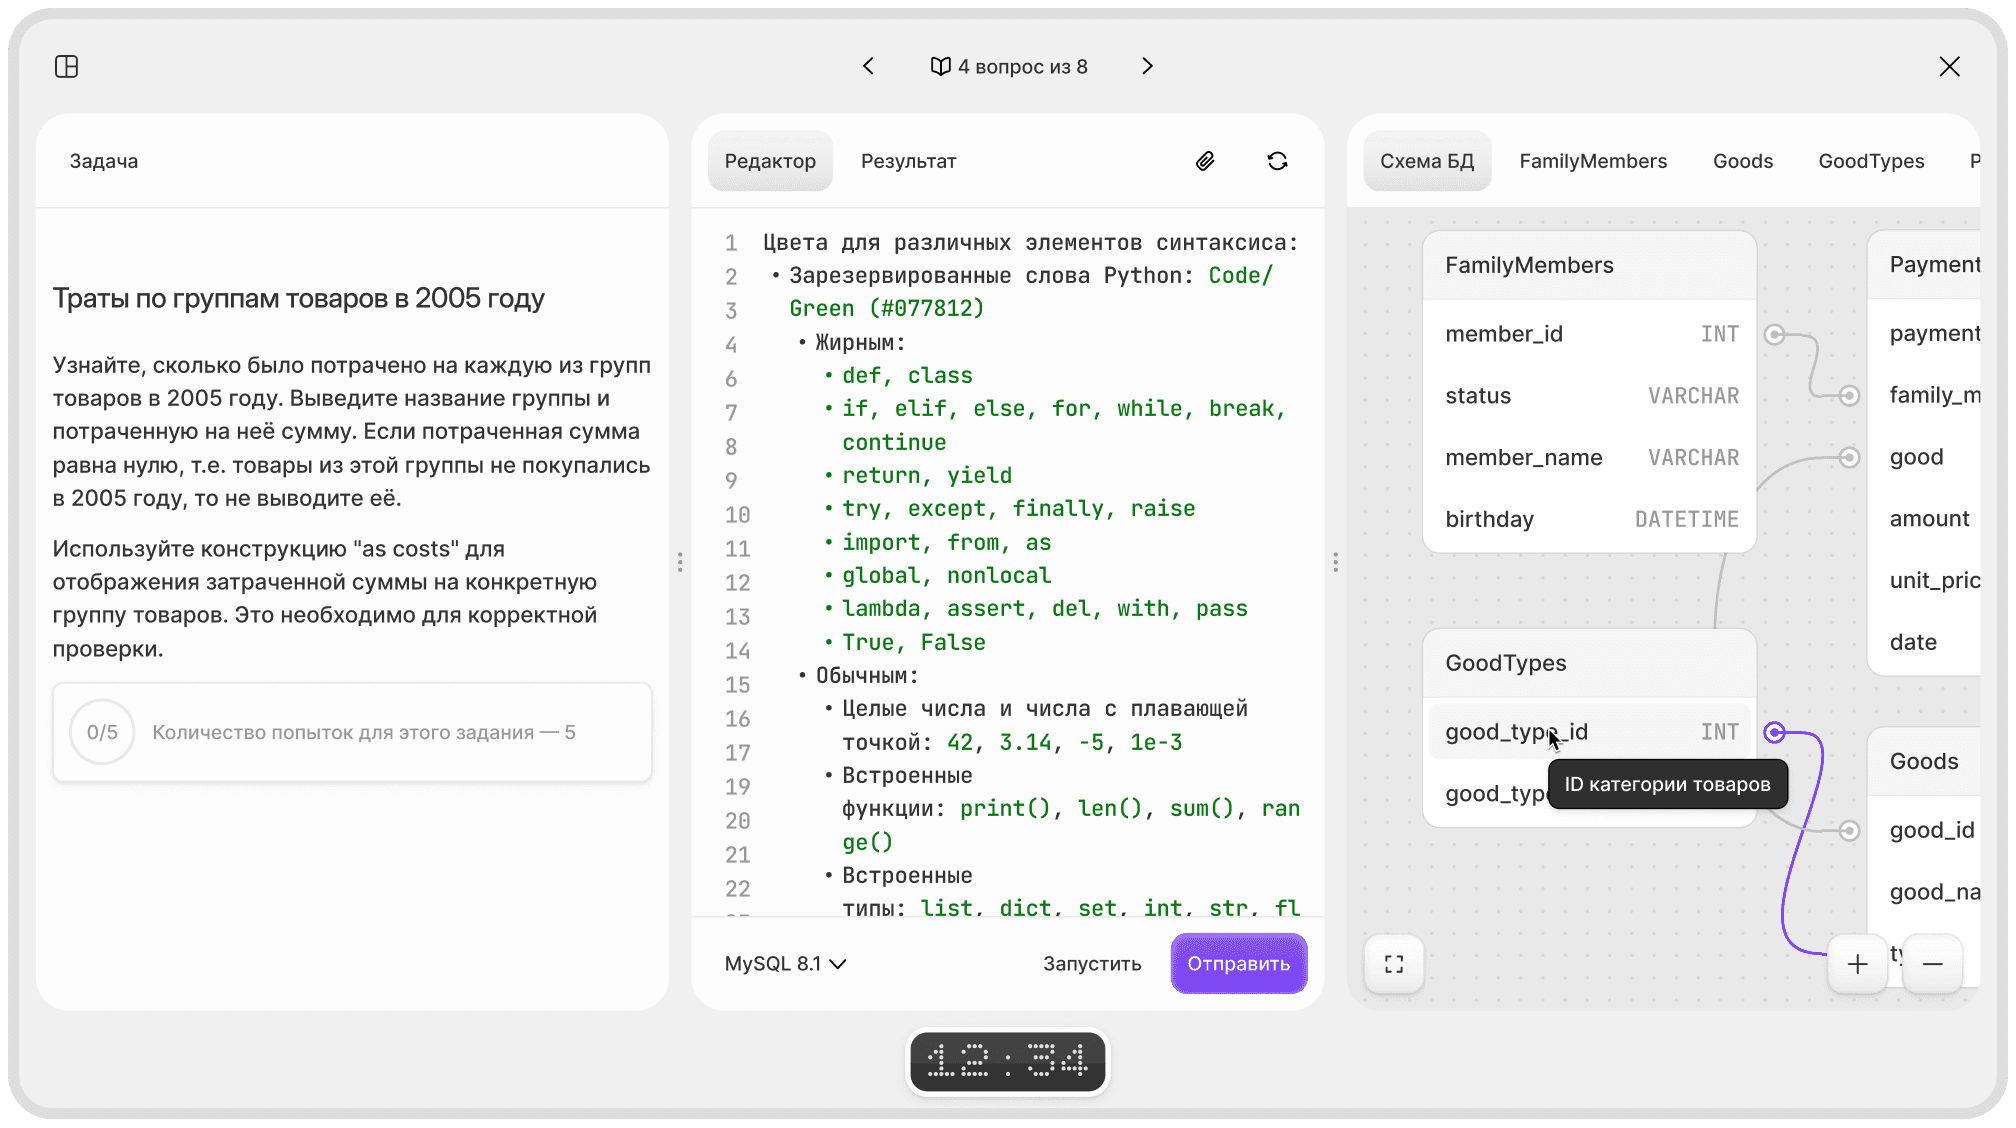Run the query with Запустить
The image size is (2016, 1128).
tap(1092, 964)
